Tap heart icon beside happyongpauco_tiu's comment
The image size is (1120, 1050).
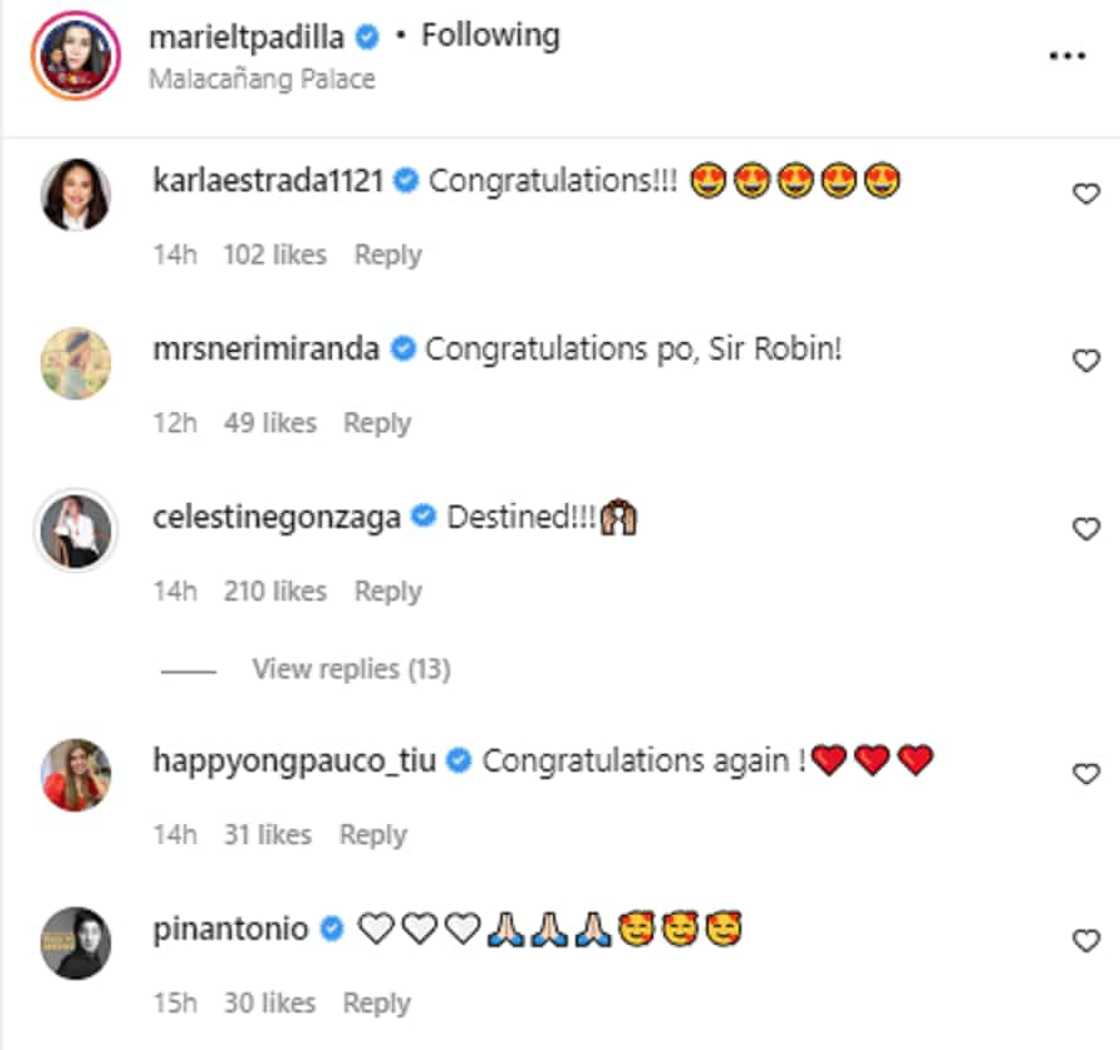pyautogui.click(x=1086, y=774)
